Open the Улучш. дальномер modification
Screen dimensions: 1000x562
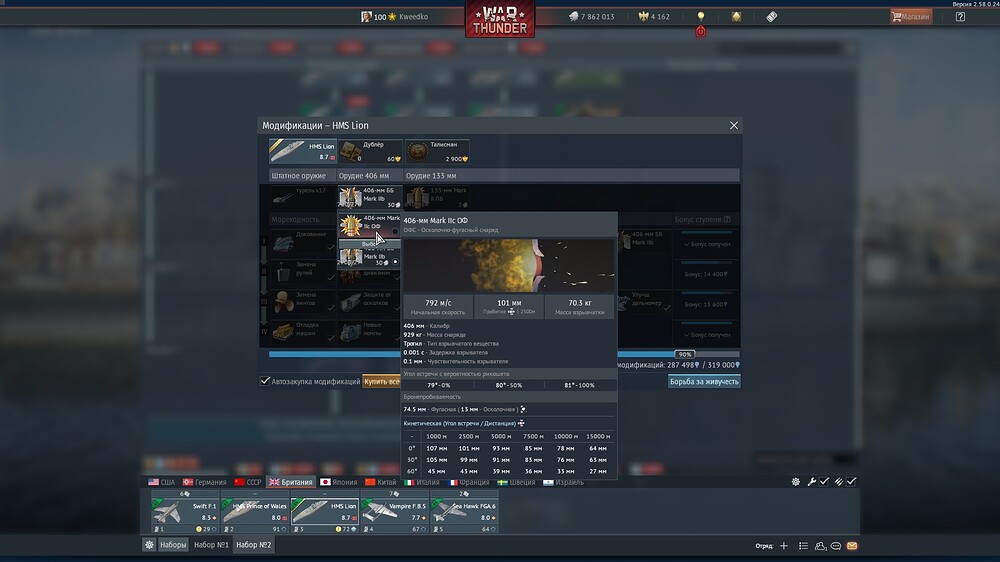[644, 302]
